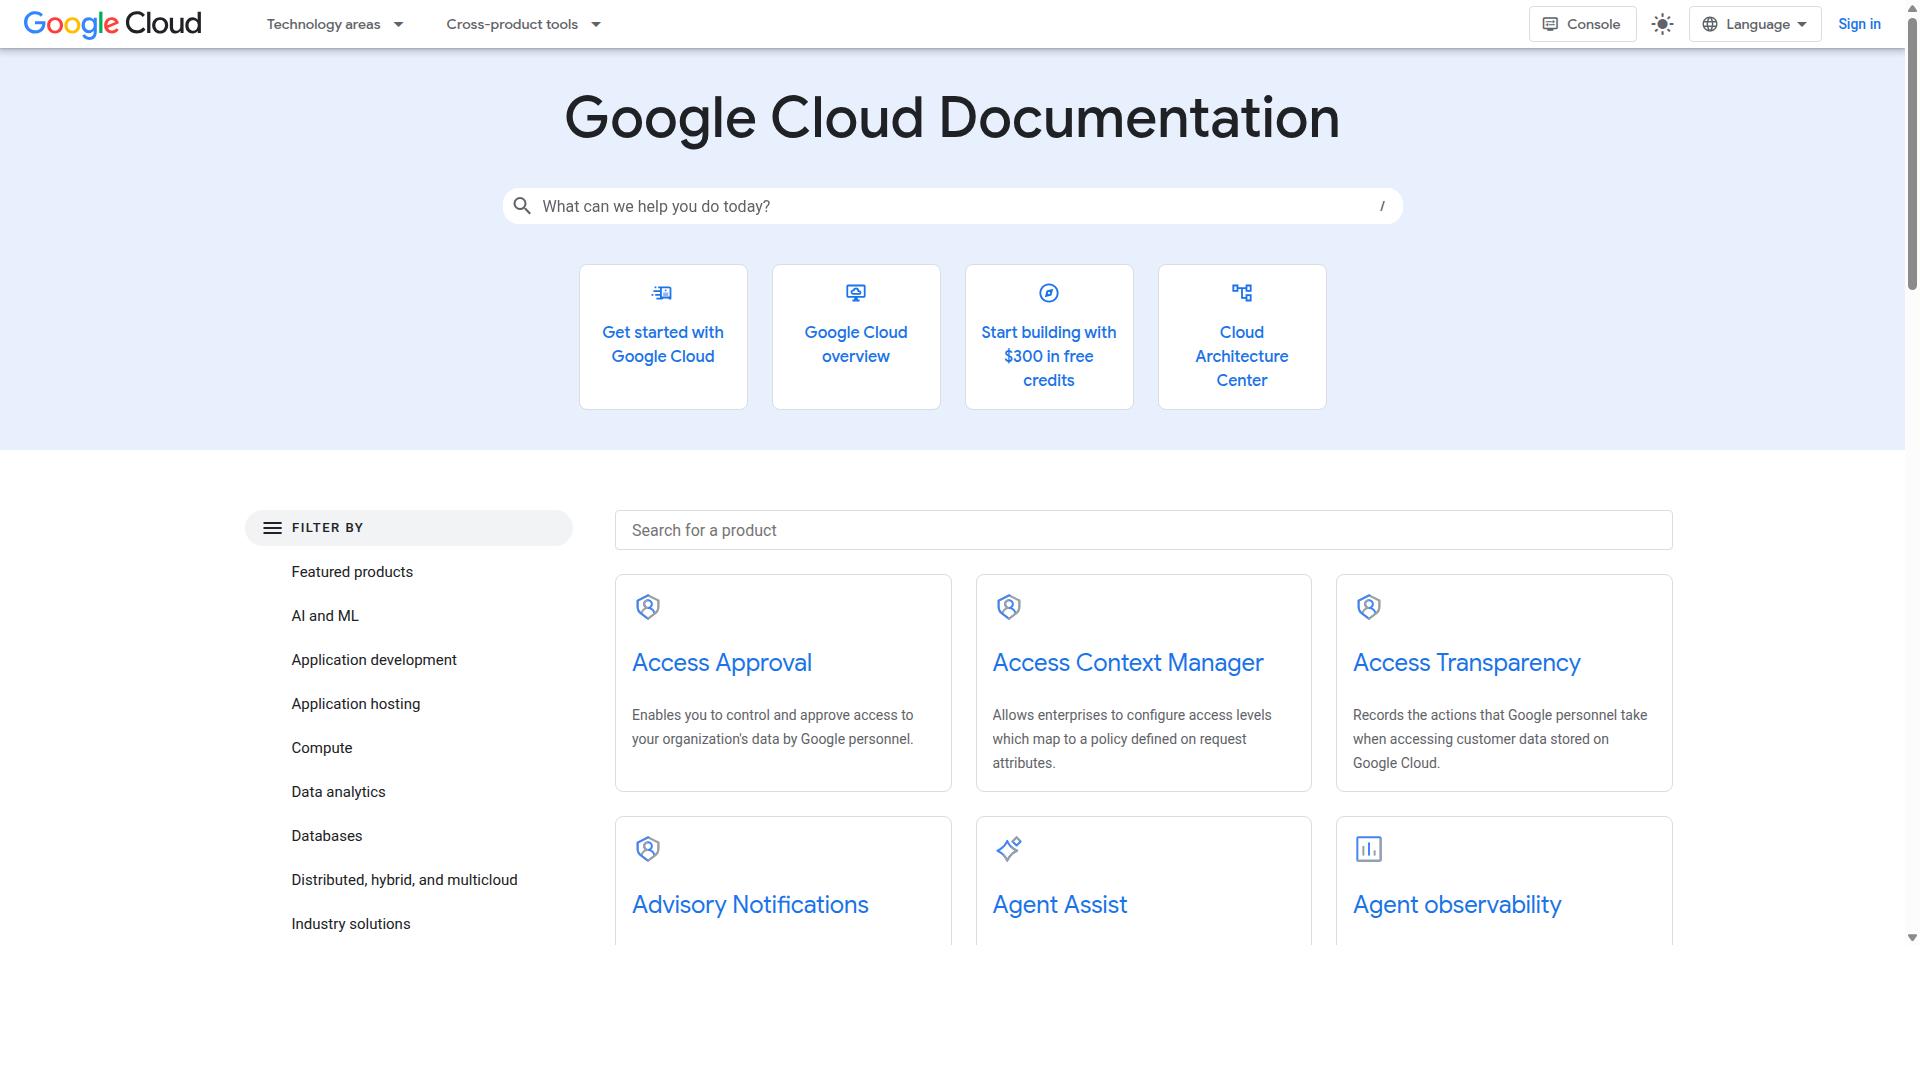The height and width of the screenshot is (1080, 1920).
Task: Click the Google Cloud logo
Action: pyautogui.click(x=112, y=24)
